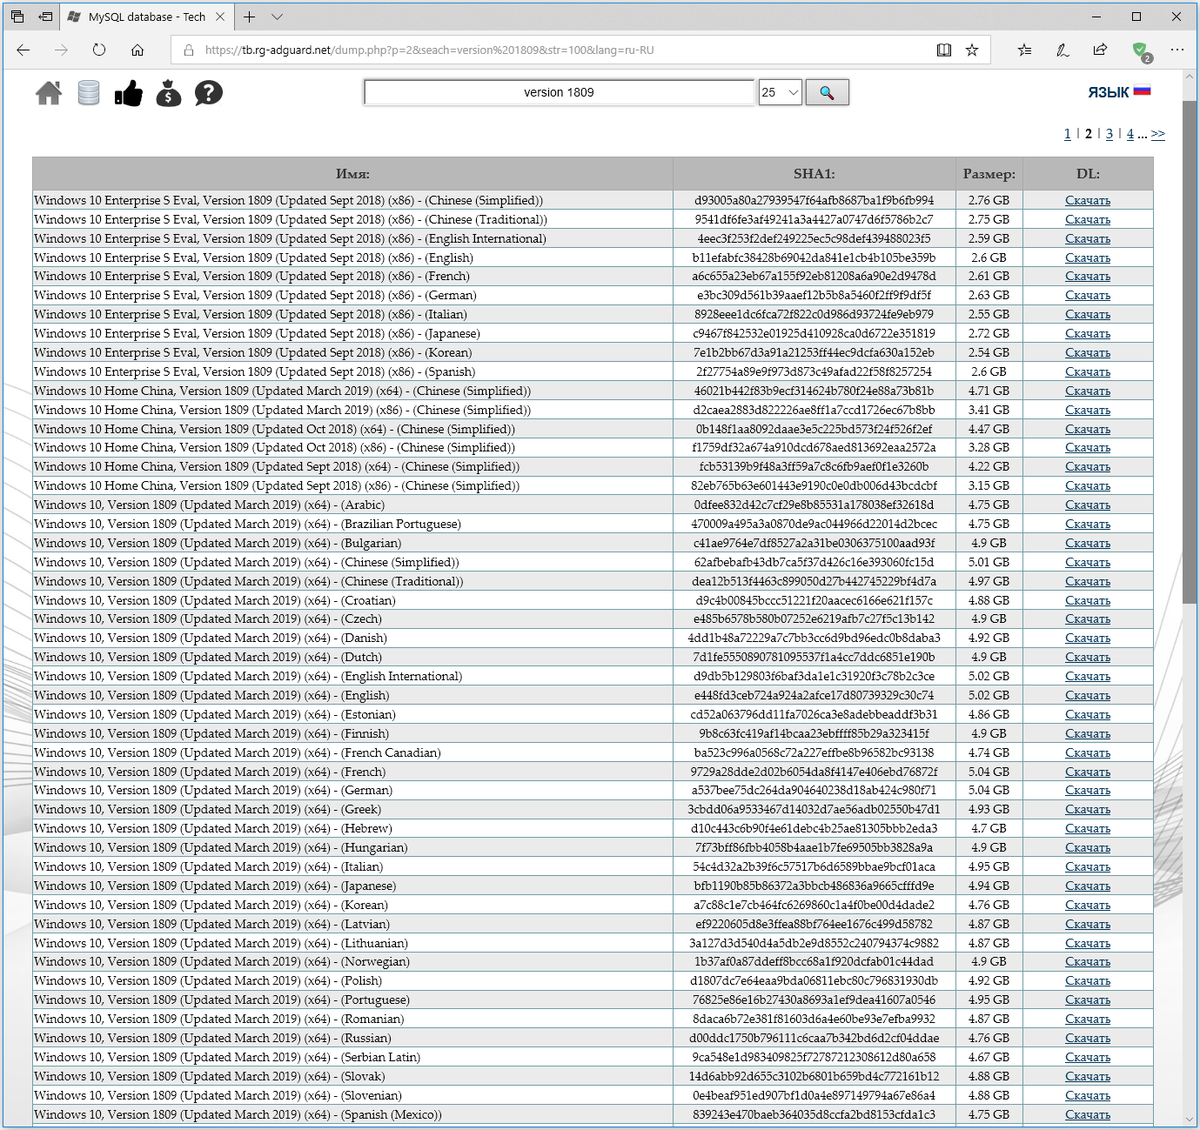The height and width of the screenshot is (1130, 1200).
Task: Download Enterprise S Eval x86 Spanish
Action: [1087, 371]
